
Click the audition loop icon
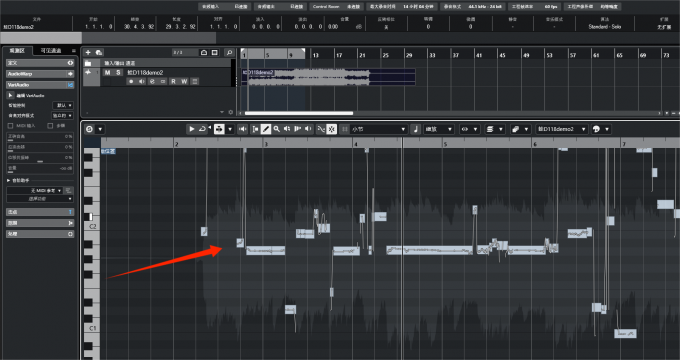(x=202, y=129)
